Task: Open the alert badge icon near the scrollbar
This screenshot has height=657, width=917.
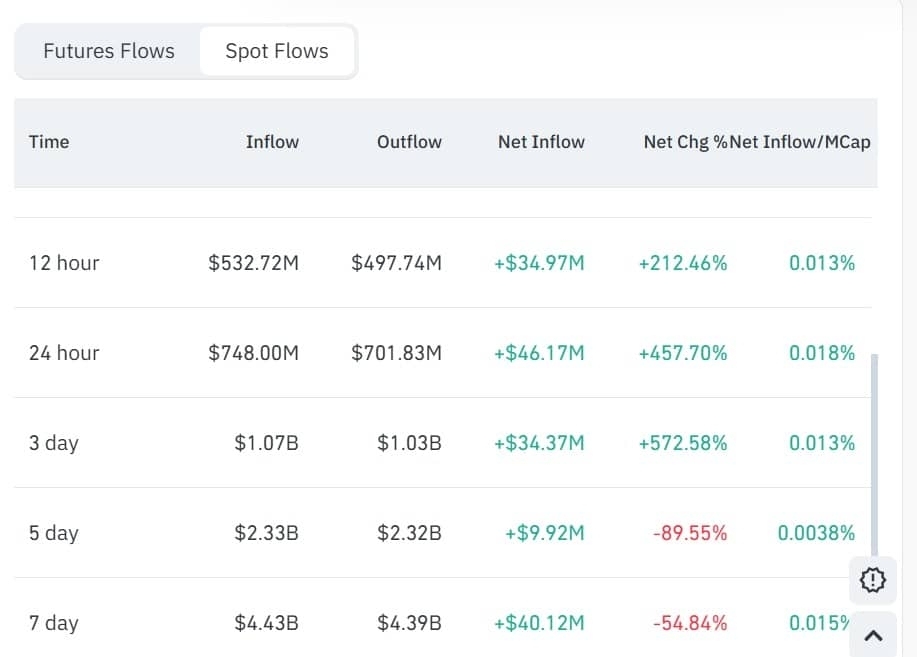Action: (871, 580)
